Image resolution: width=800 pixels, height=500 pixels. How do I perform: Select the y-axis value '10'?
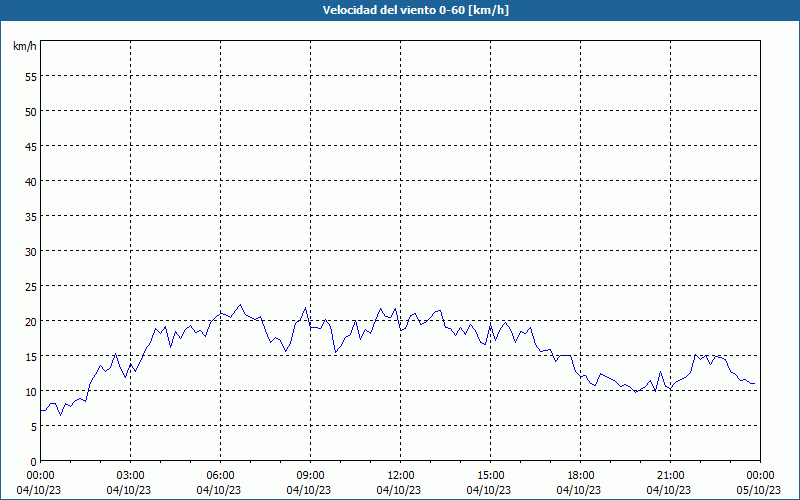(31, 391)
